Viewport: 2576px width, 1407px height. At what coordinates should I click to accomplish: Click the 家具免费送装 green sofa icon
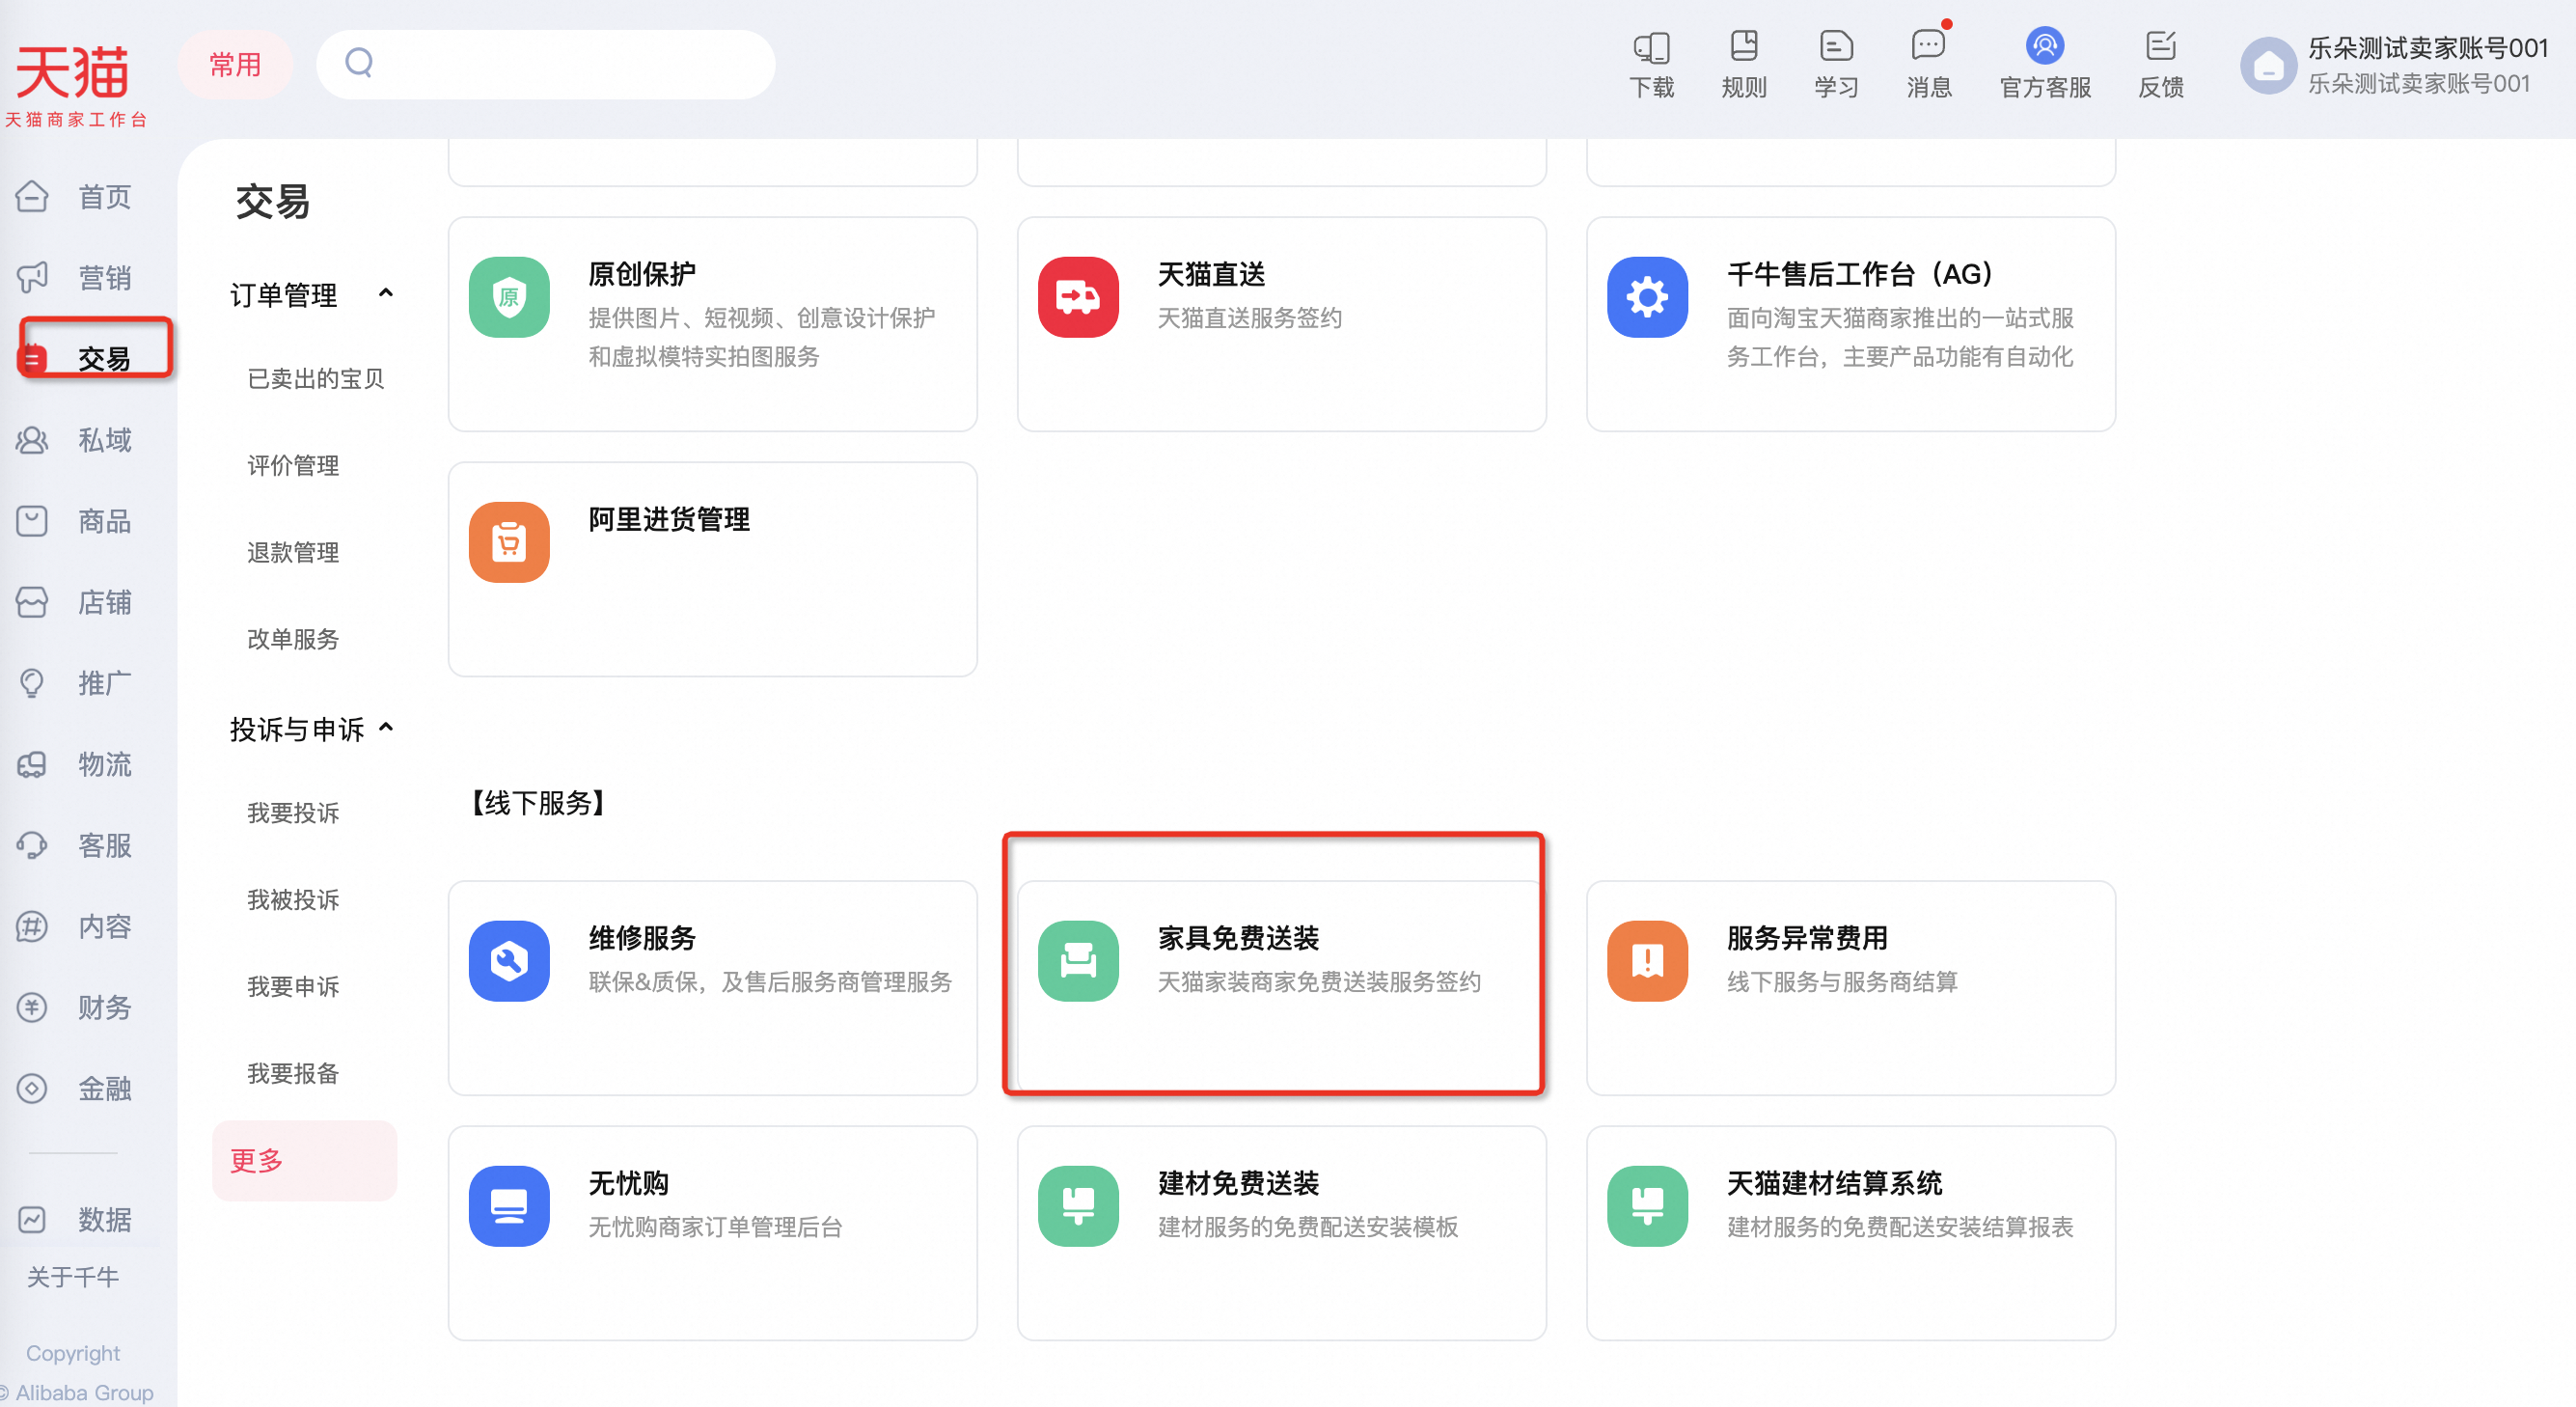click(1078, 961)
